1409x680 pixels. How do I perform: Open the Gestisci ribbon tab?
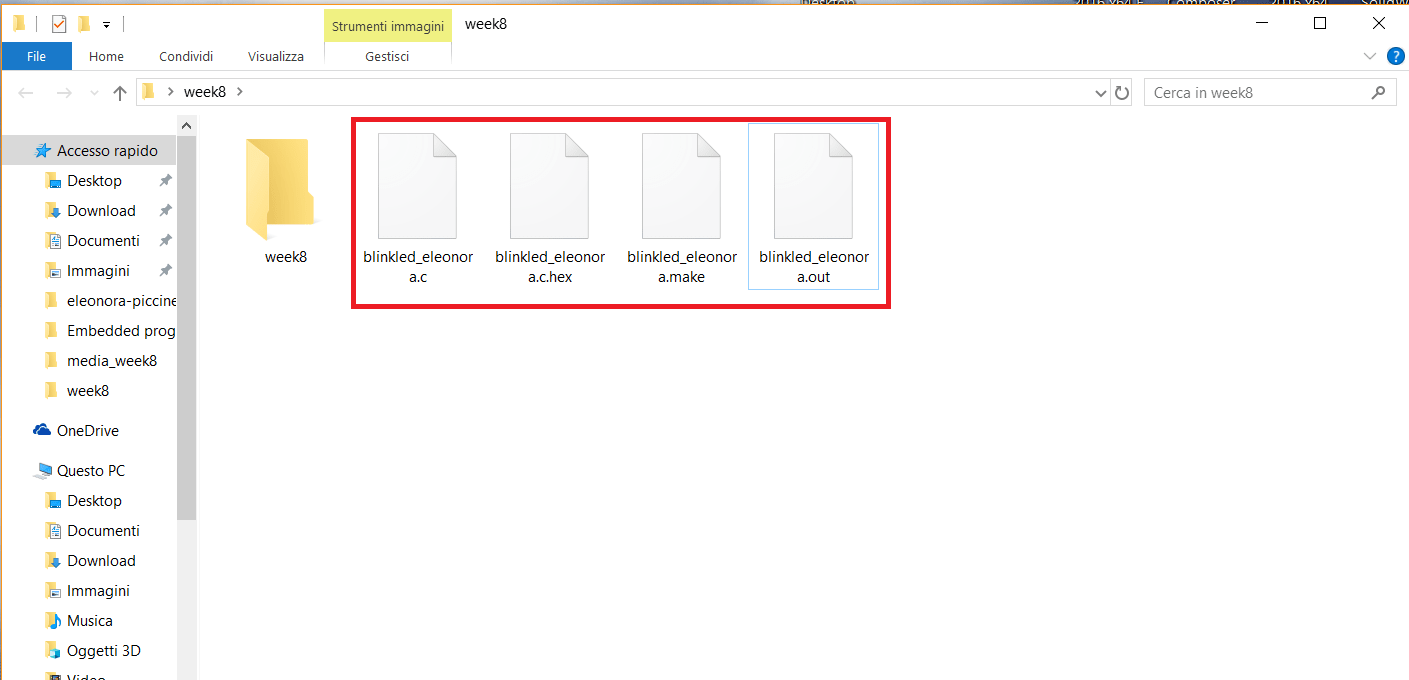[387, 57]
